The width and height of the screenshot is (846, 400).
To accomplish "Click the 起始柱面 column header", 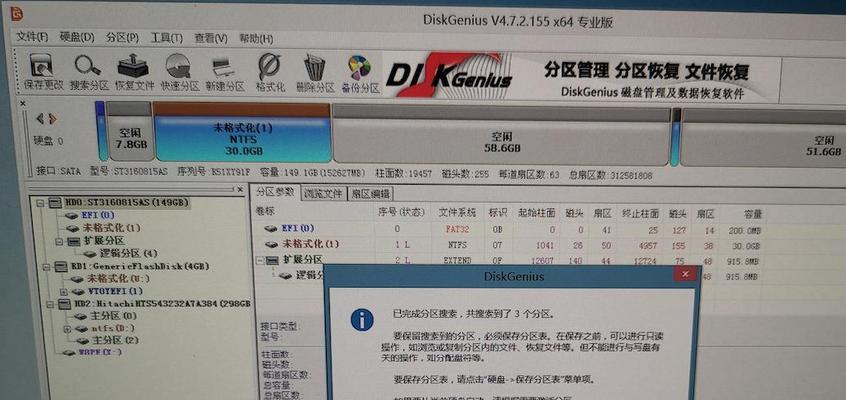I will pos(536,214).
